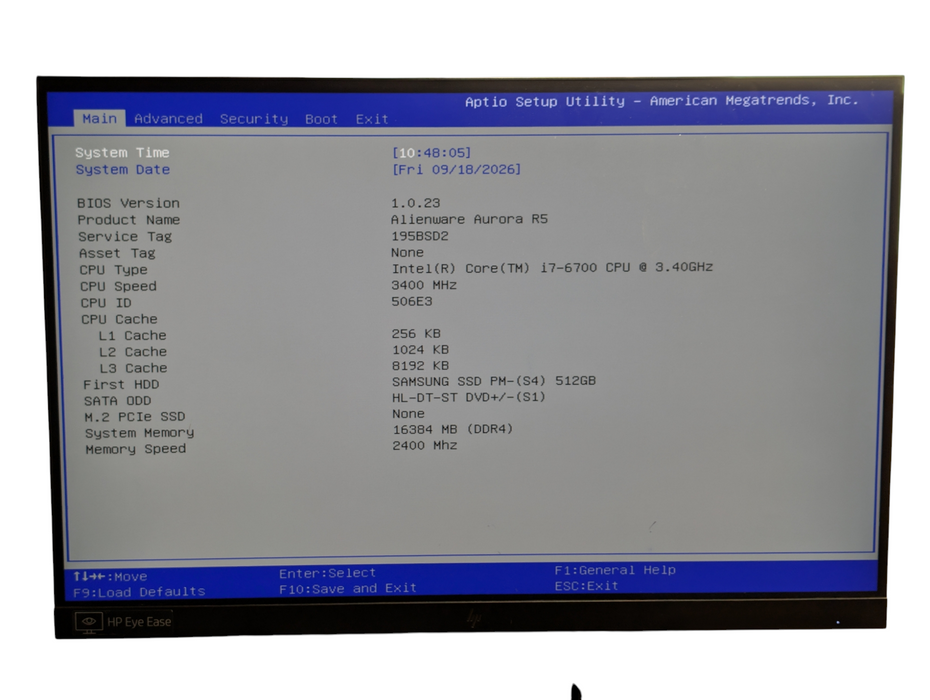
Task: Click the ESC:Exit hint
Action: pos(586,586)
